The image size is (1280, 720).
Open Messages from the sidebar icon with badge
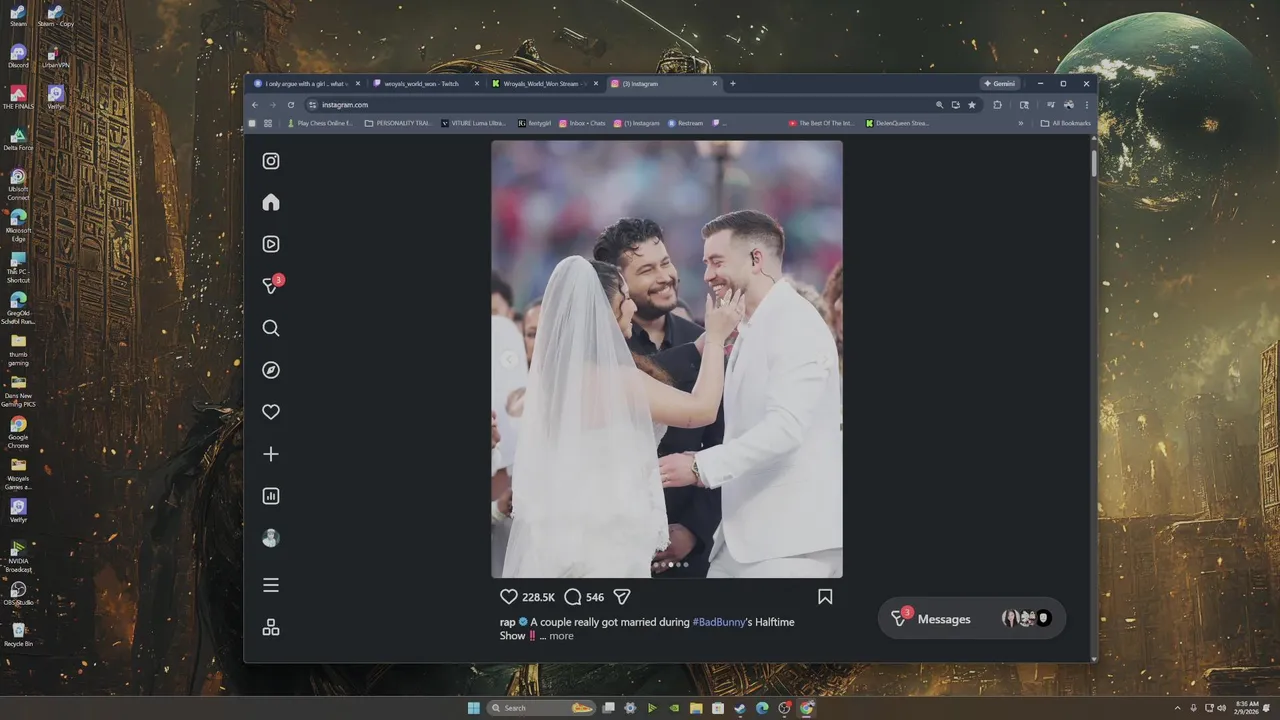coord(271,285)
